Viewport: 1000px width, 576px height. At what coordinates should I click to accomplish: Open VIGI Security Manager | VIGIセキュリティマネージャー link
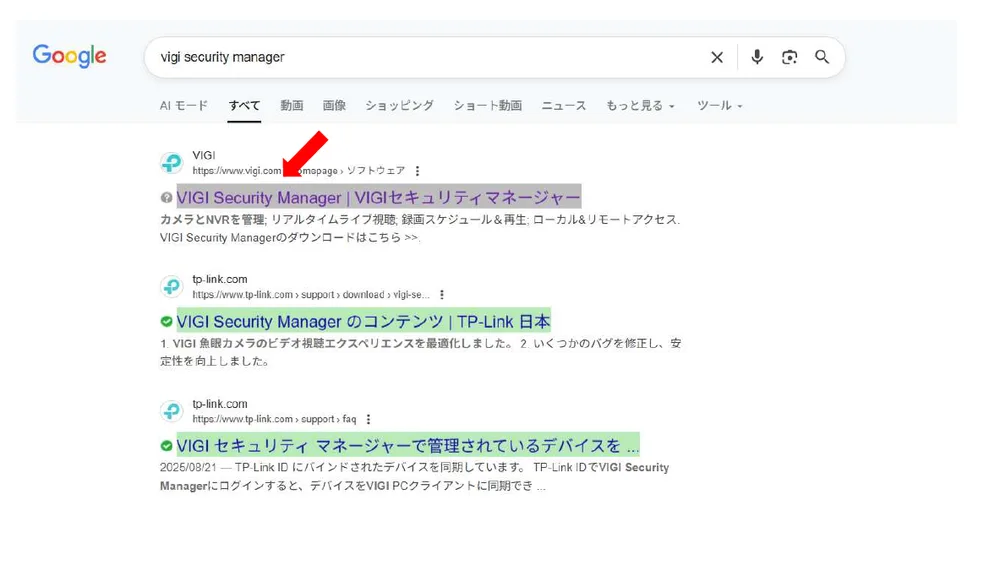click(379, 198)
